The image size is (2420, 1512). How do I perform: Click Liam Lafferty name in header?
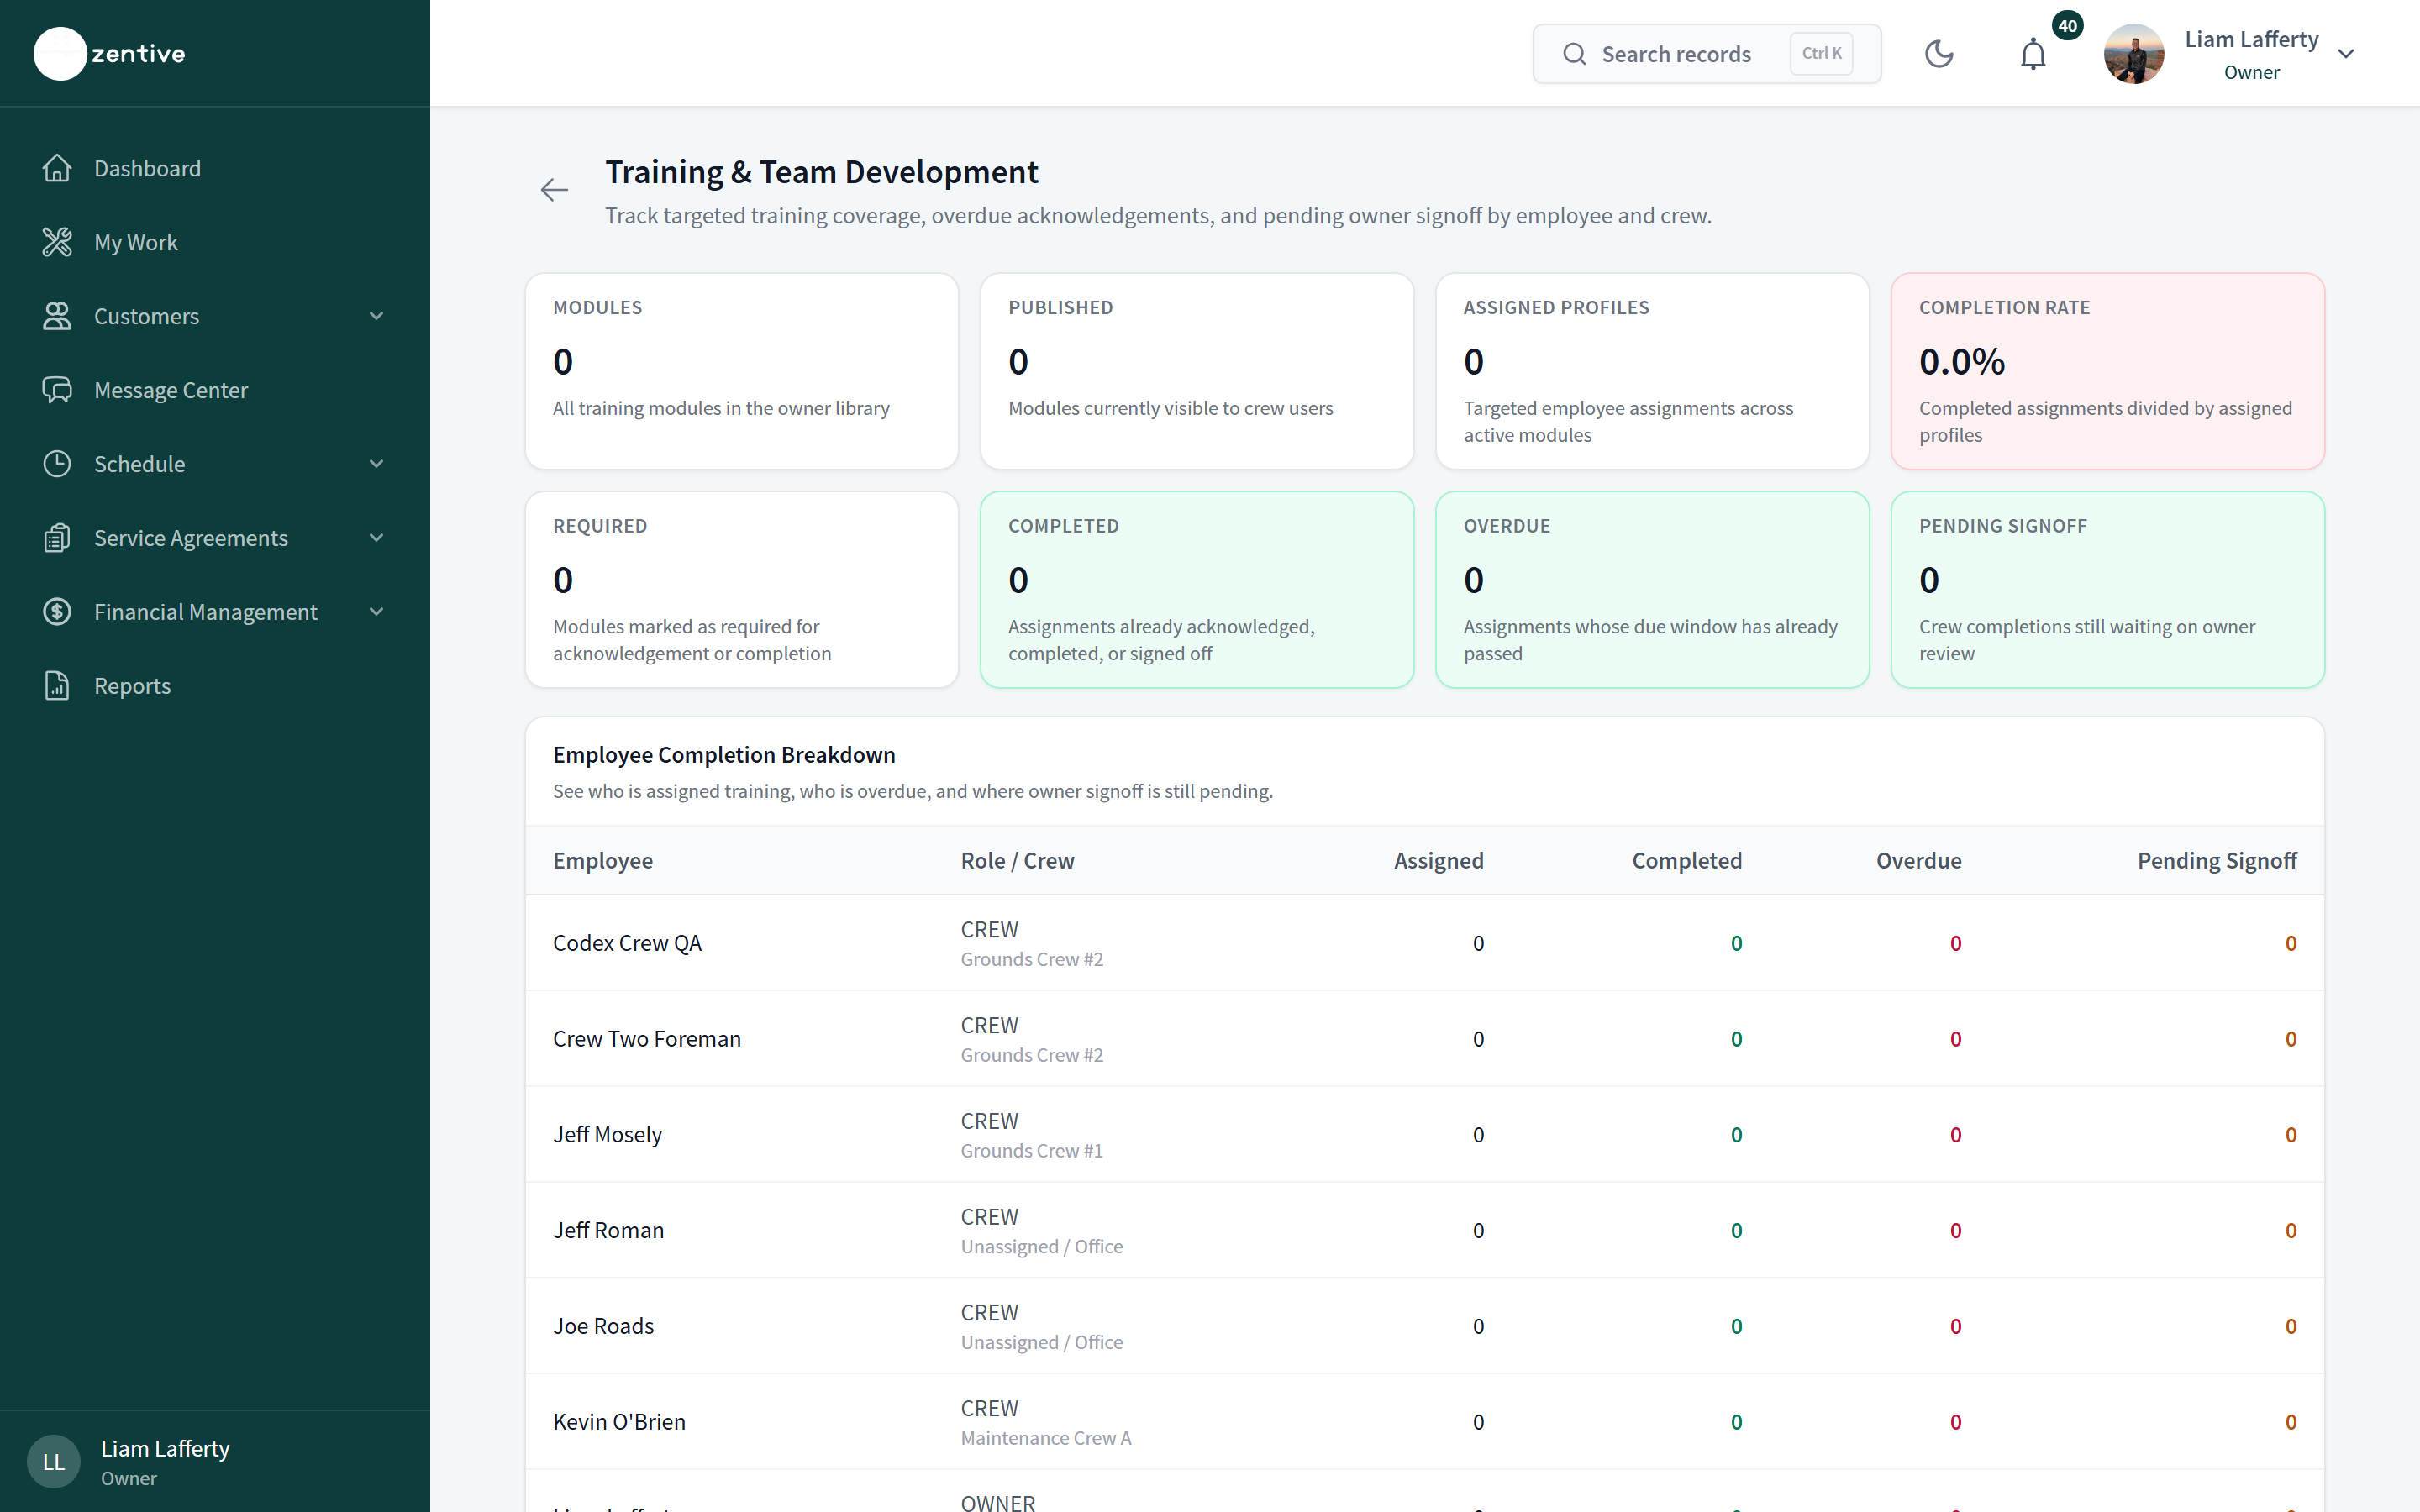tap(2251, 39)
